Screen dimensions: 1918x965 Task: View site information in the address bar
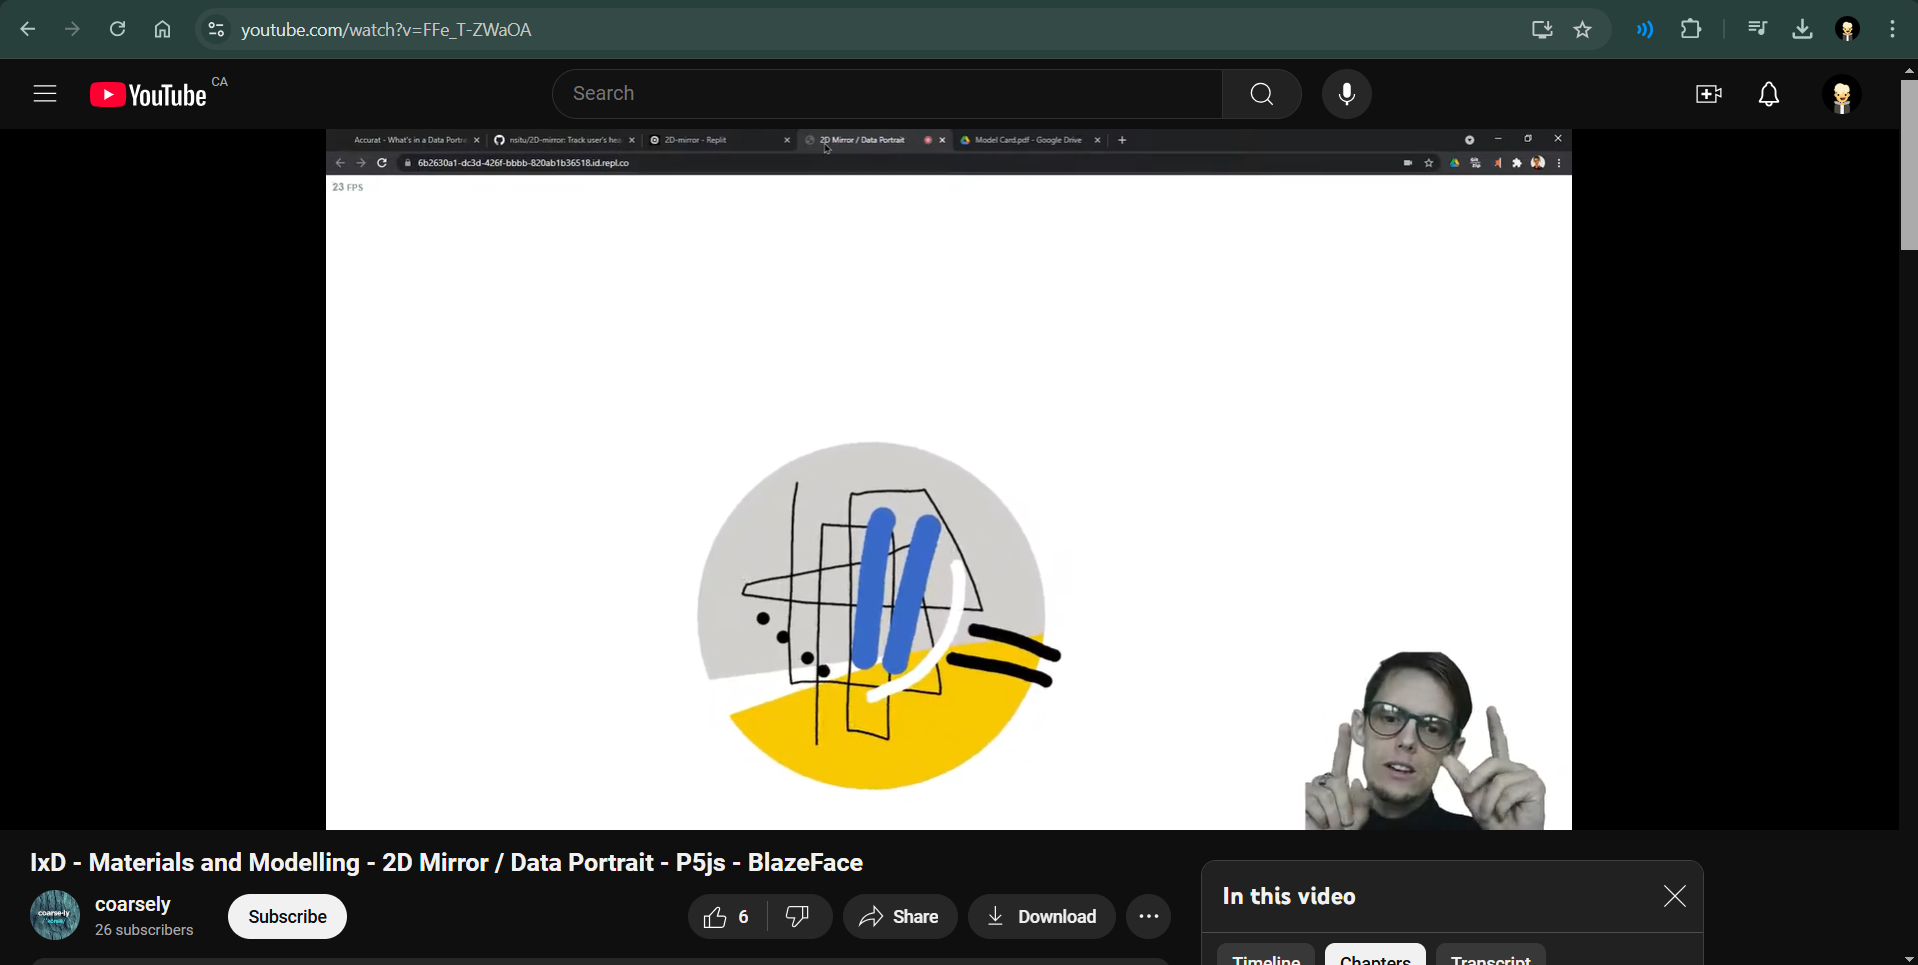point(216,30)
